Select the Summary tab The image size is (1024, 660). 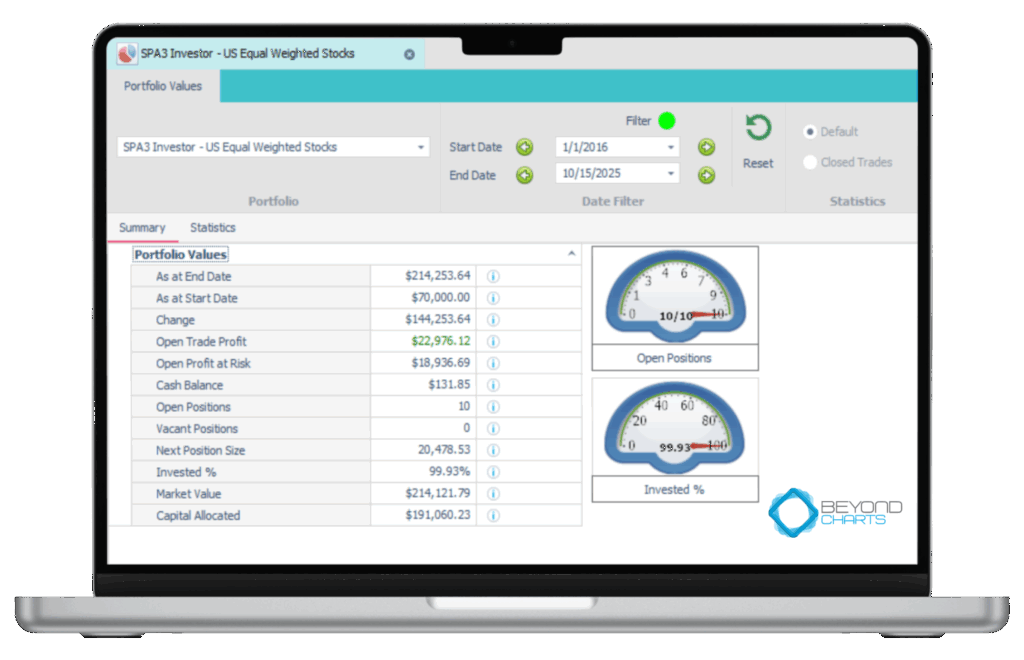click(x=142, y=228)
